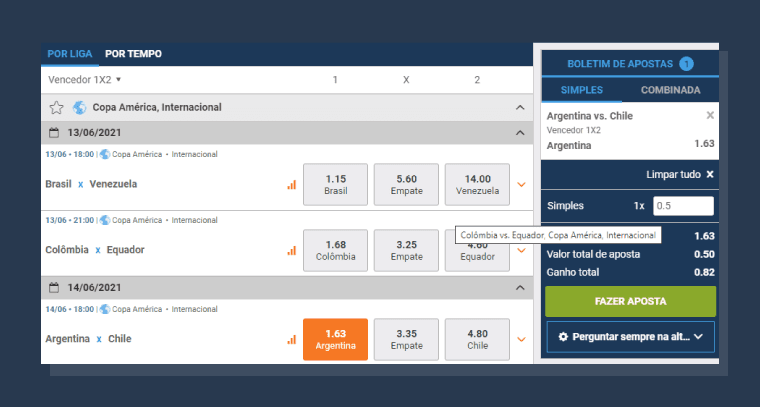Pick Empate 5.60 in Brasil x Venezuela
760x407 pixels.
click(406, 185)
